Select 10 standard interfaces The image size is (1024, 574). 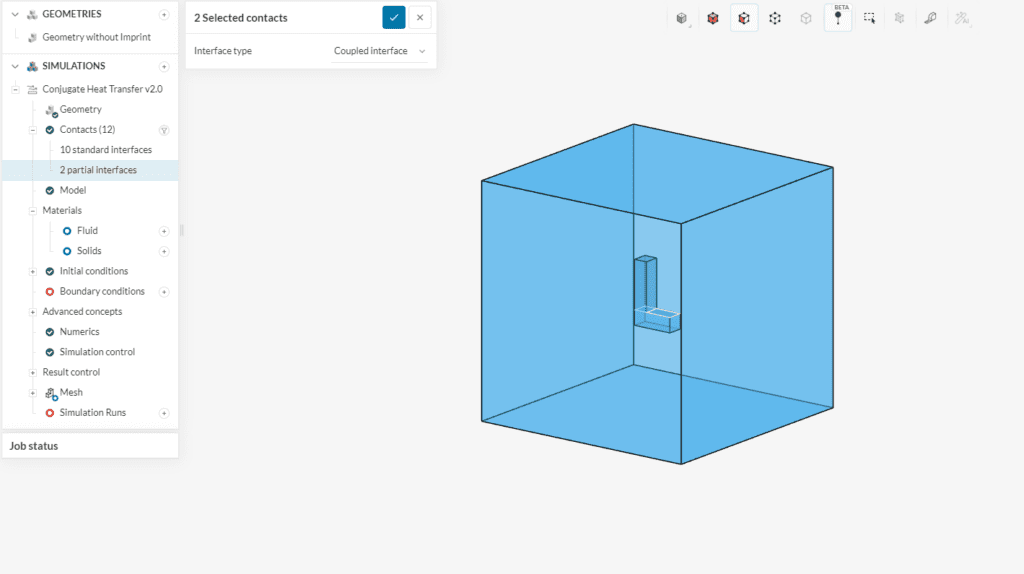[105, 150]
